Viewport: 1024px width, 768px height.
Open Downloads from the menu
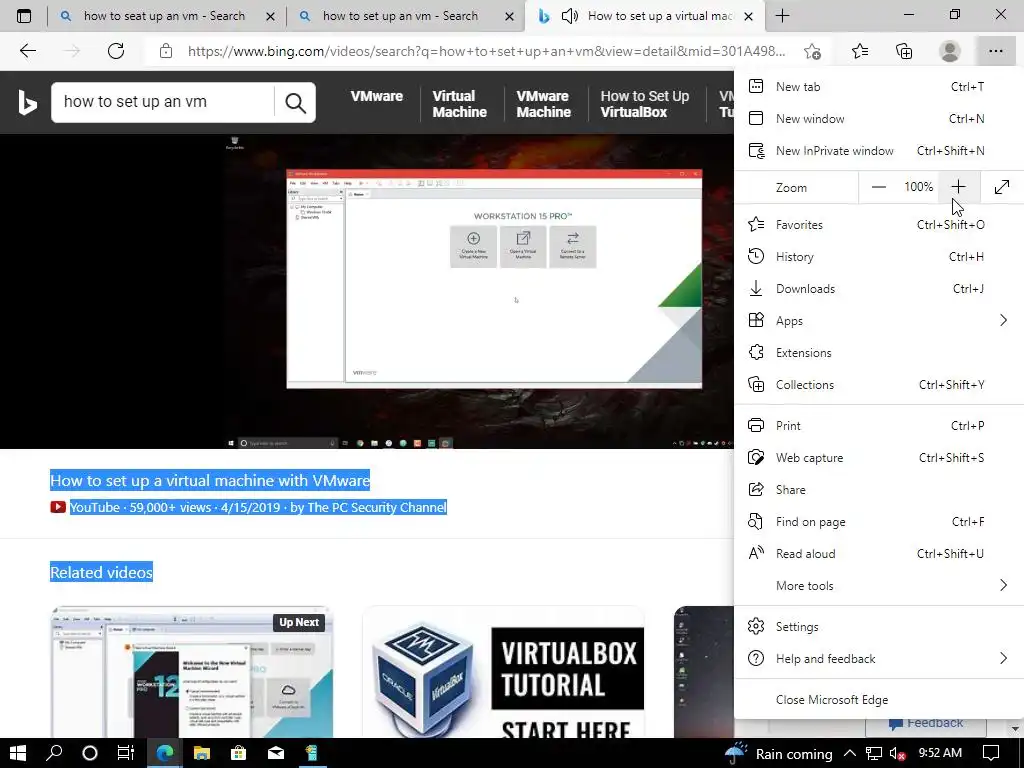coord(879,289)
